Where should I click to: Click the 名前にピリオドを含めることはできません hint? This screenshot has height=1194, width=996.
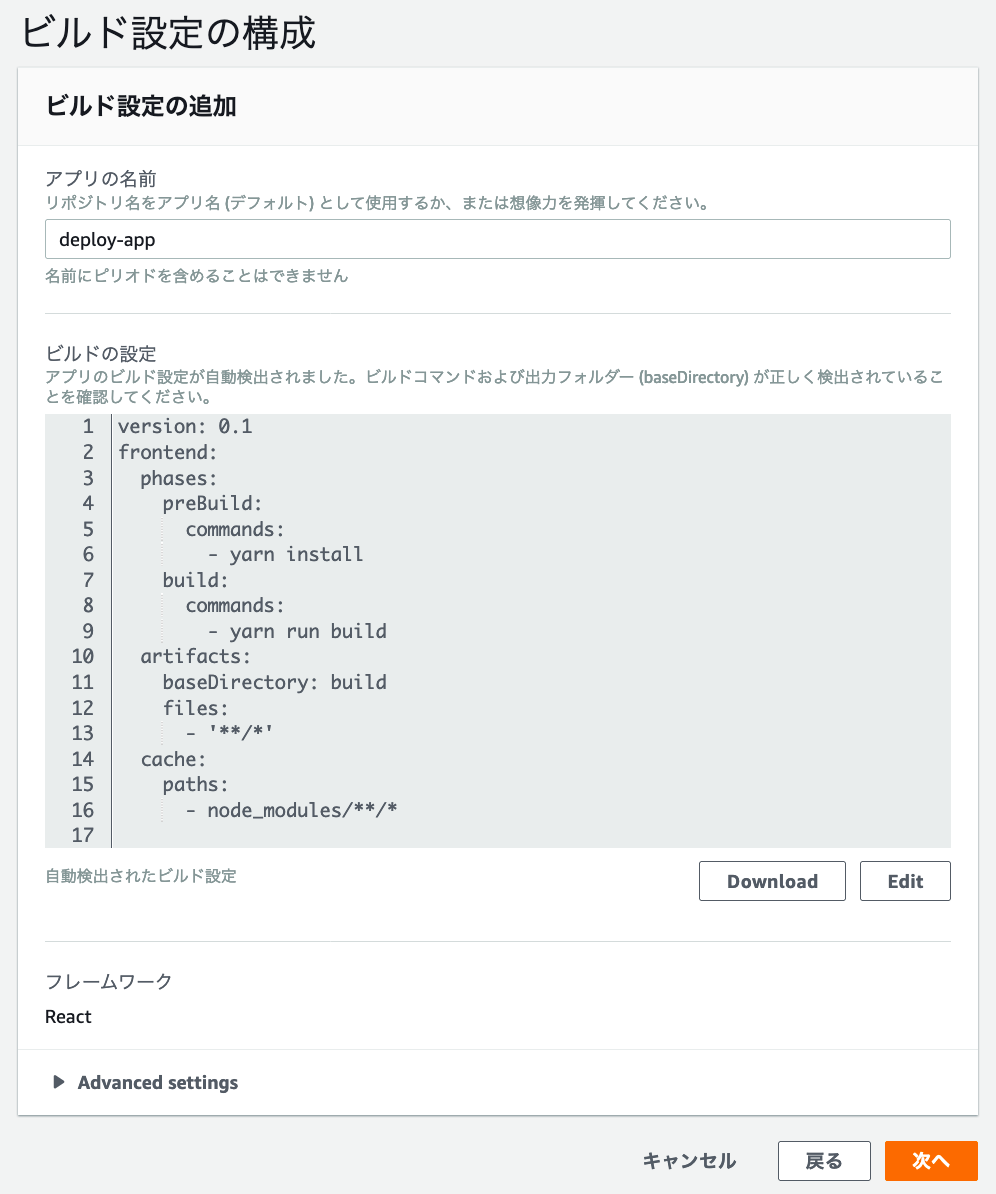click(x=196, y=276)
